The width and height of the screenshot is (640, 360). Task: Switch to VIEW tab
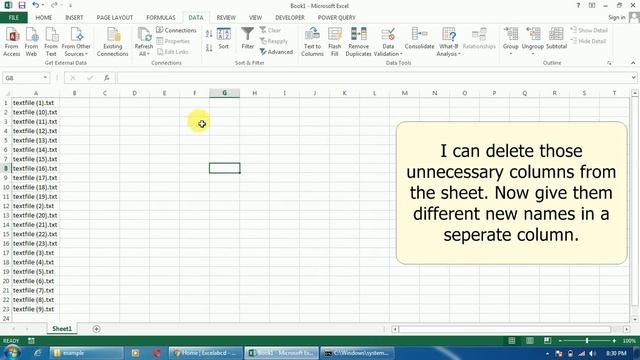(x=256, y=18)
